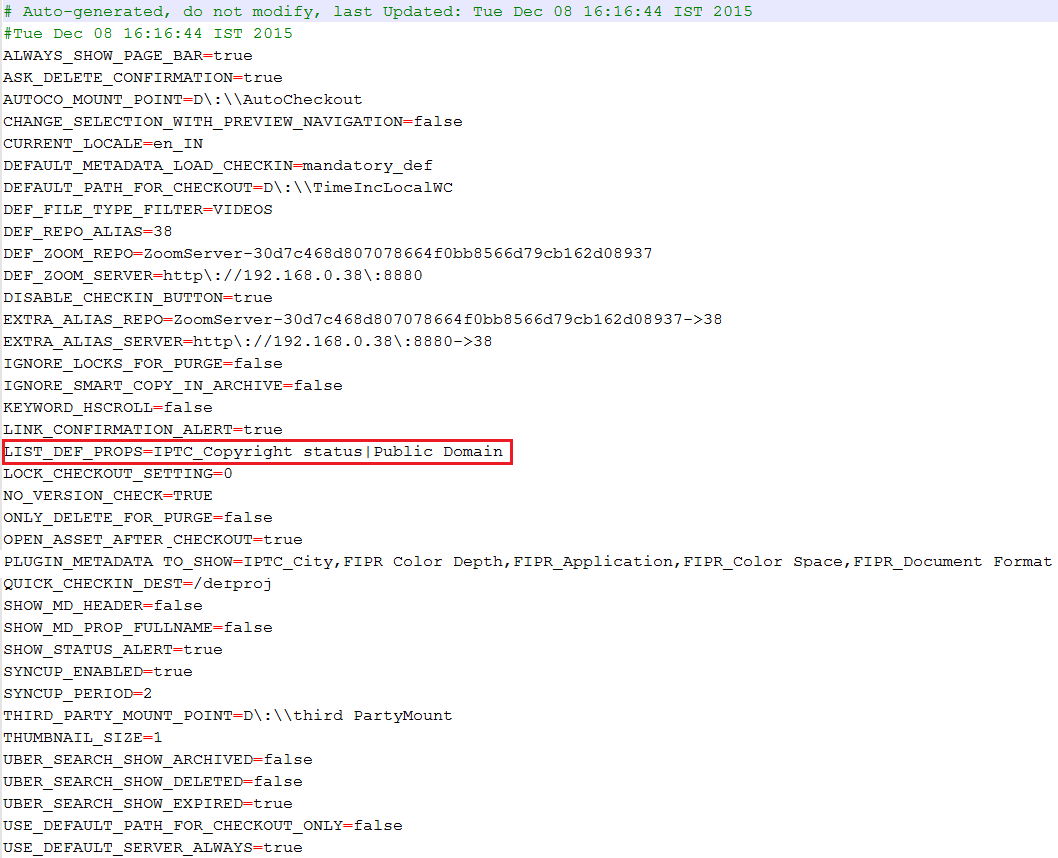
Task: Select the EXTRA_ALIAS_SERVER line
Action: [248, 341]
